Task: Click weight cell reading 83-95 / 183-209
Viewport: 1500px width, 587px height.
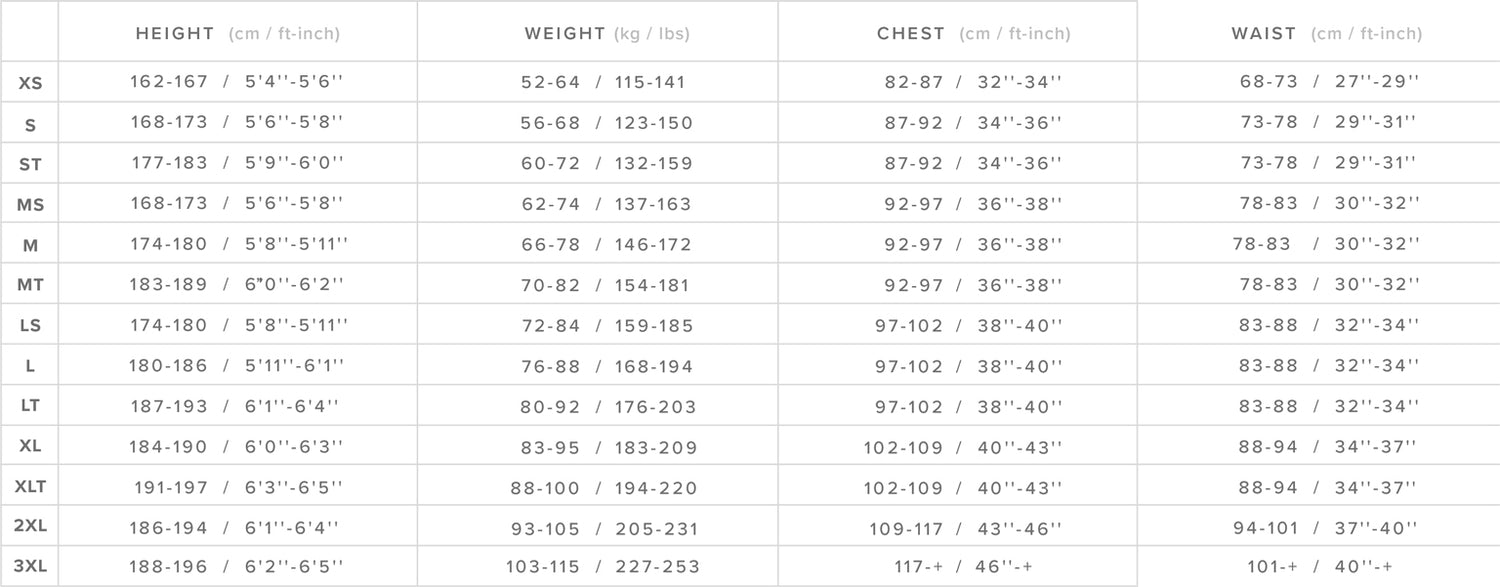Action: (x=608, y=447)
